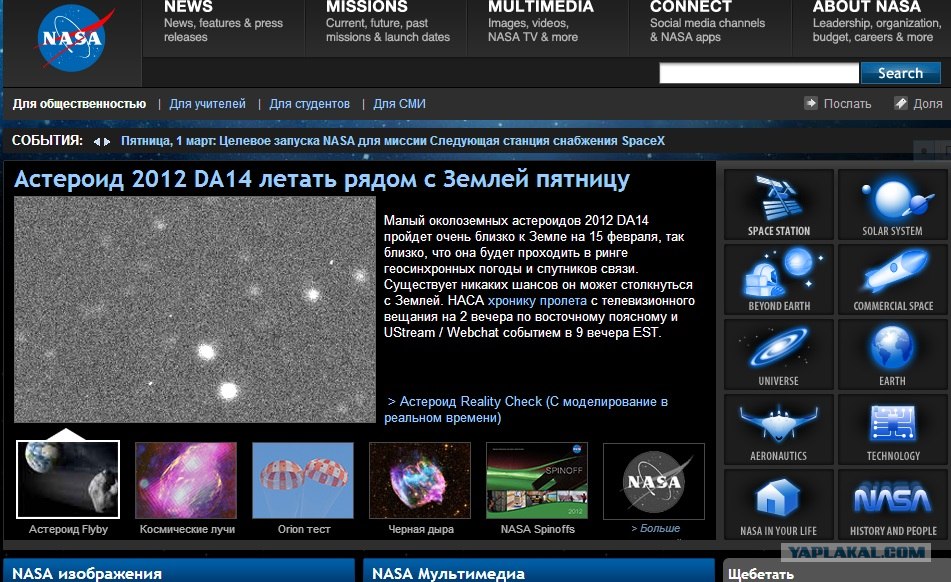
Task: Show next event with right arrow
Action: coord(107,142)
